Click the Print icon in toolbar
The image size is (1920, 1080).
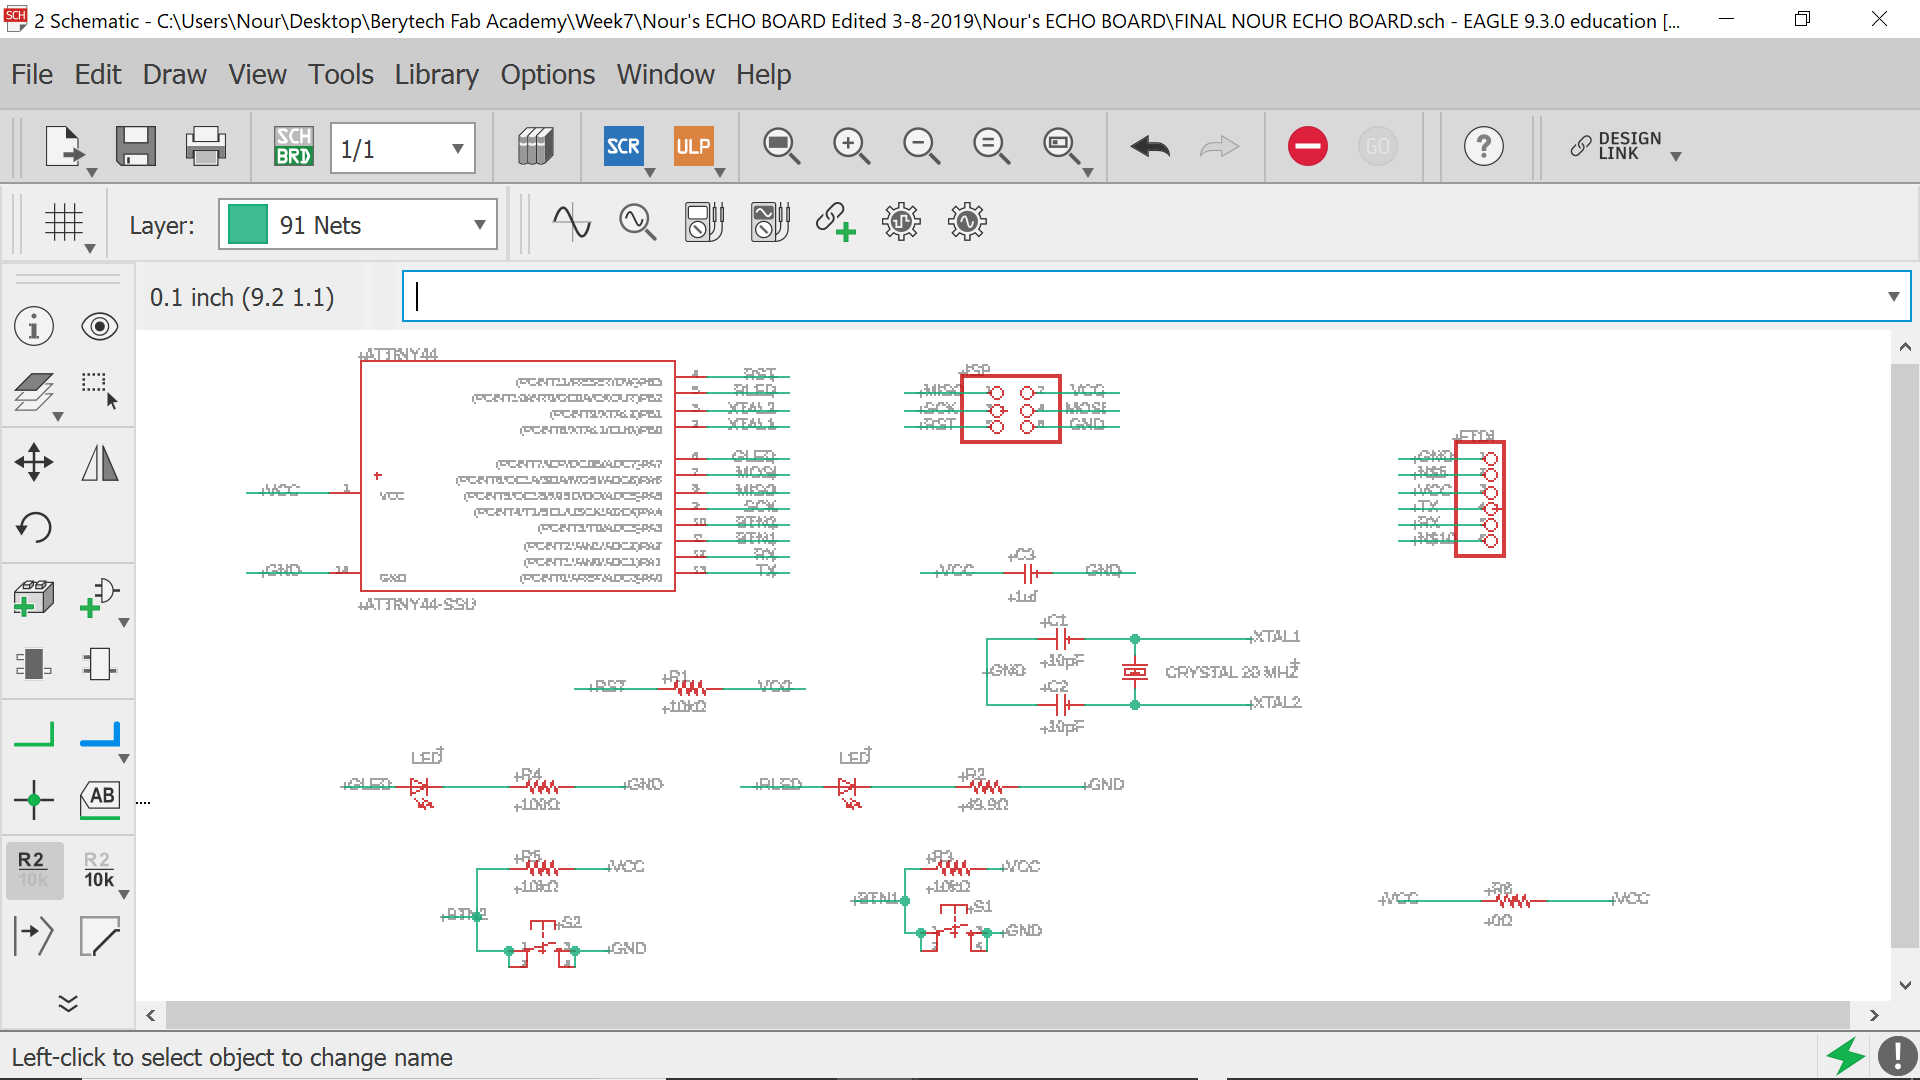point(205,146)
